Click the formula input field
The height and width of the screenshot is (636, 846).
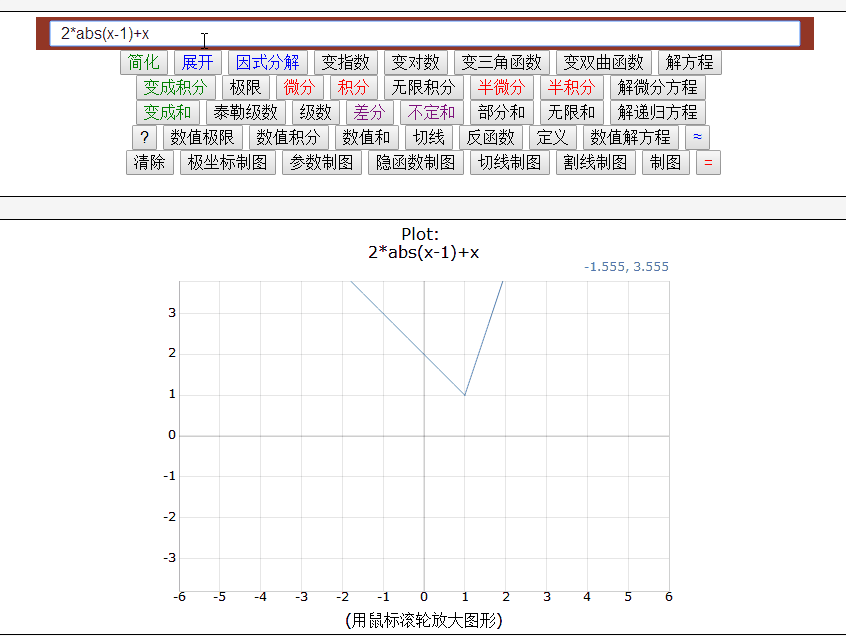[425, 33]
